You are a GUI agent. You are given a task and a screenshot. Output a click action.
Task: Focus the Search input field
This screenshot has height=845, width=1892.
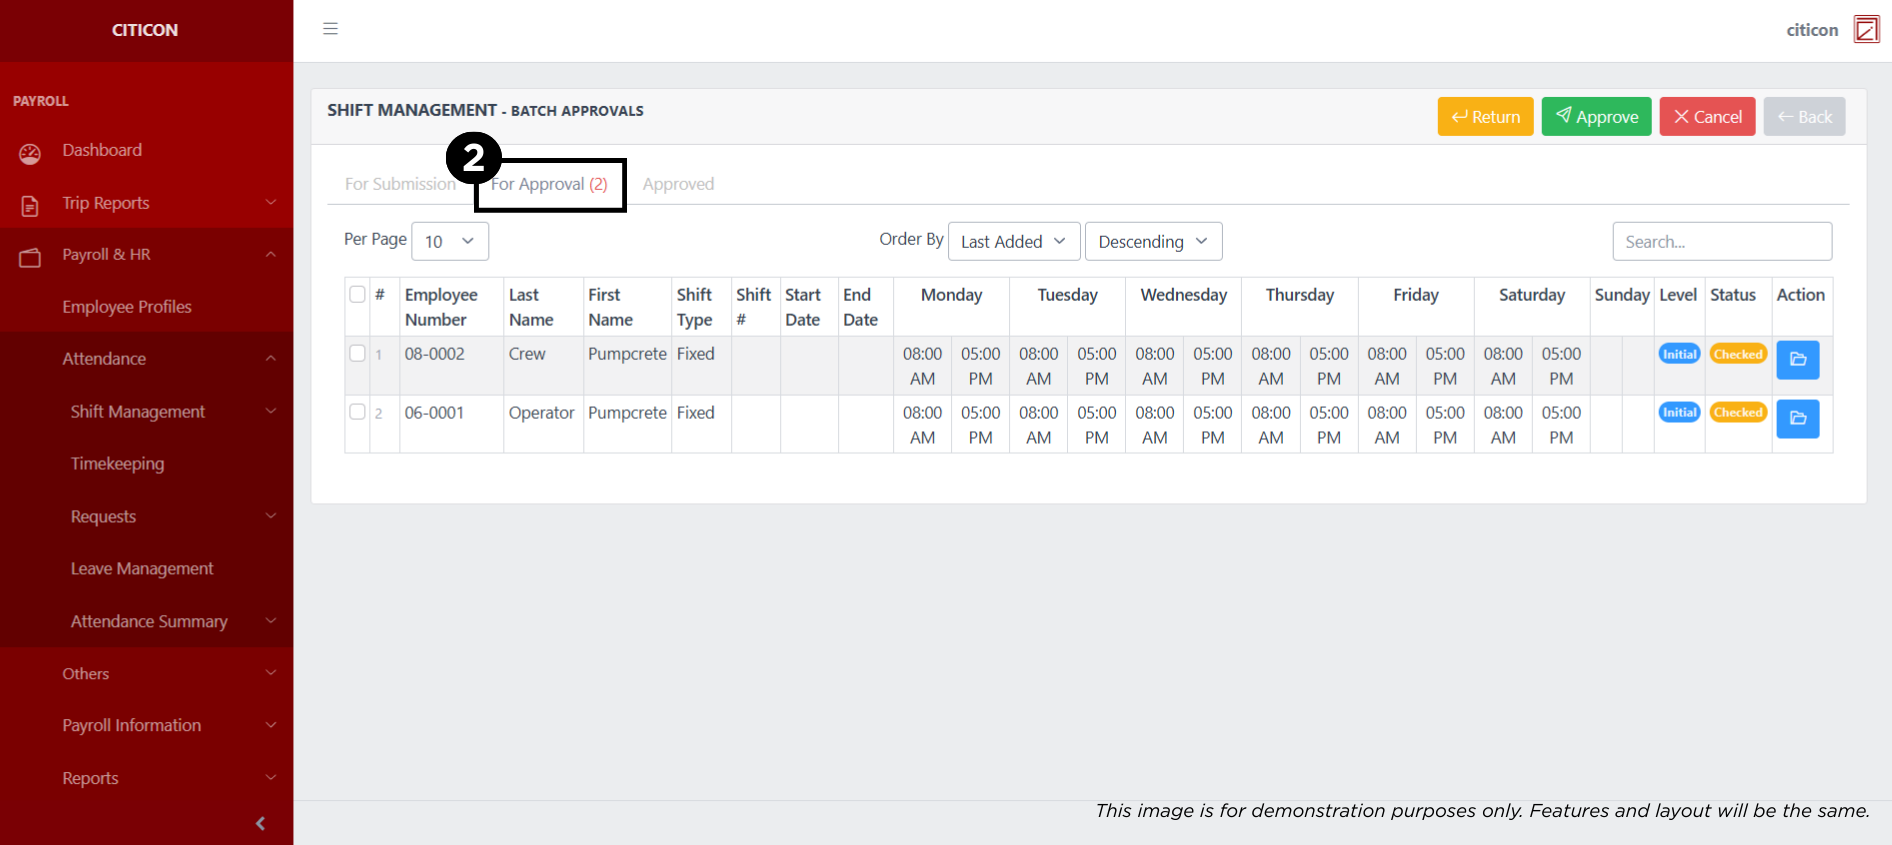[x=1721, y=241]
